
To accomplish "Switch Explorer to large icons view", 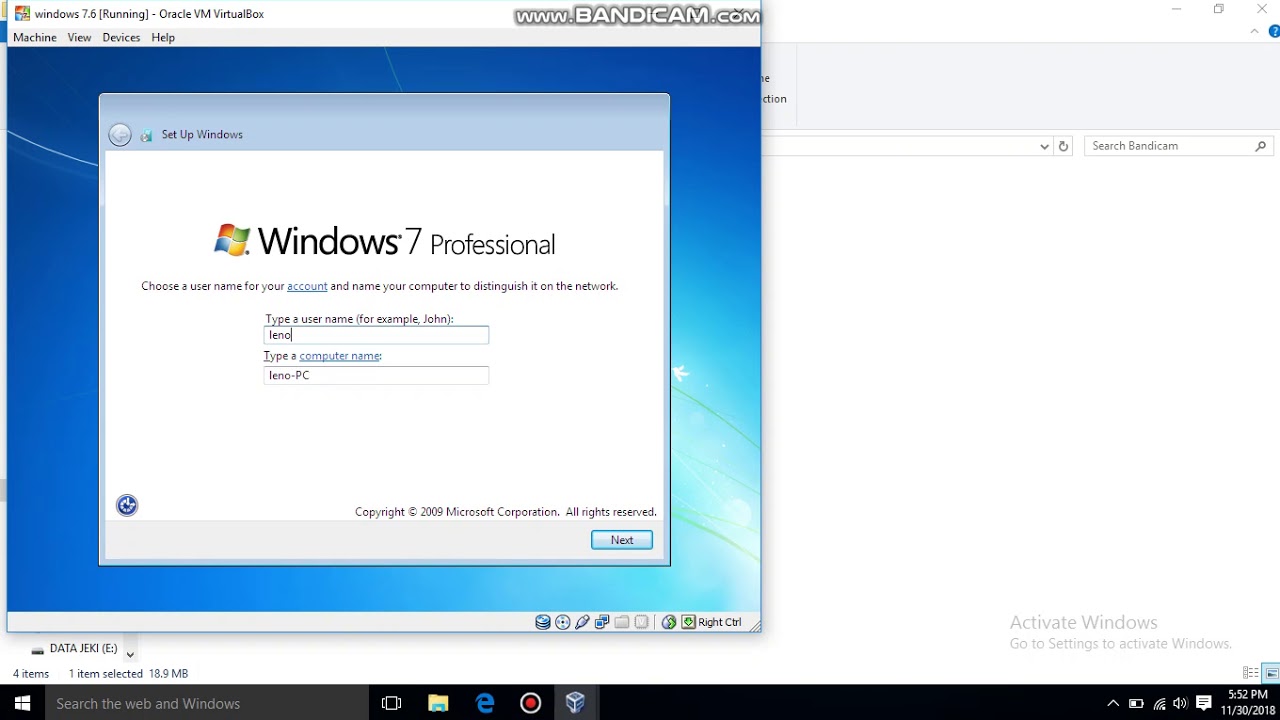I will [1271, 673].
